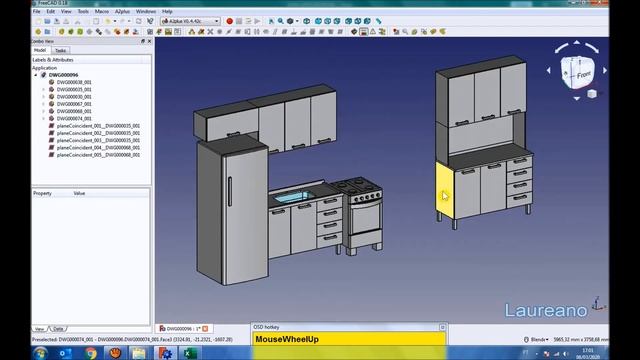Expand the DWG000030_001 tree node

click(x=43, y=97)
